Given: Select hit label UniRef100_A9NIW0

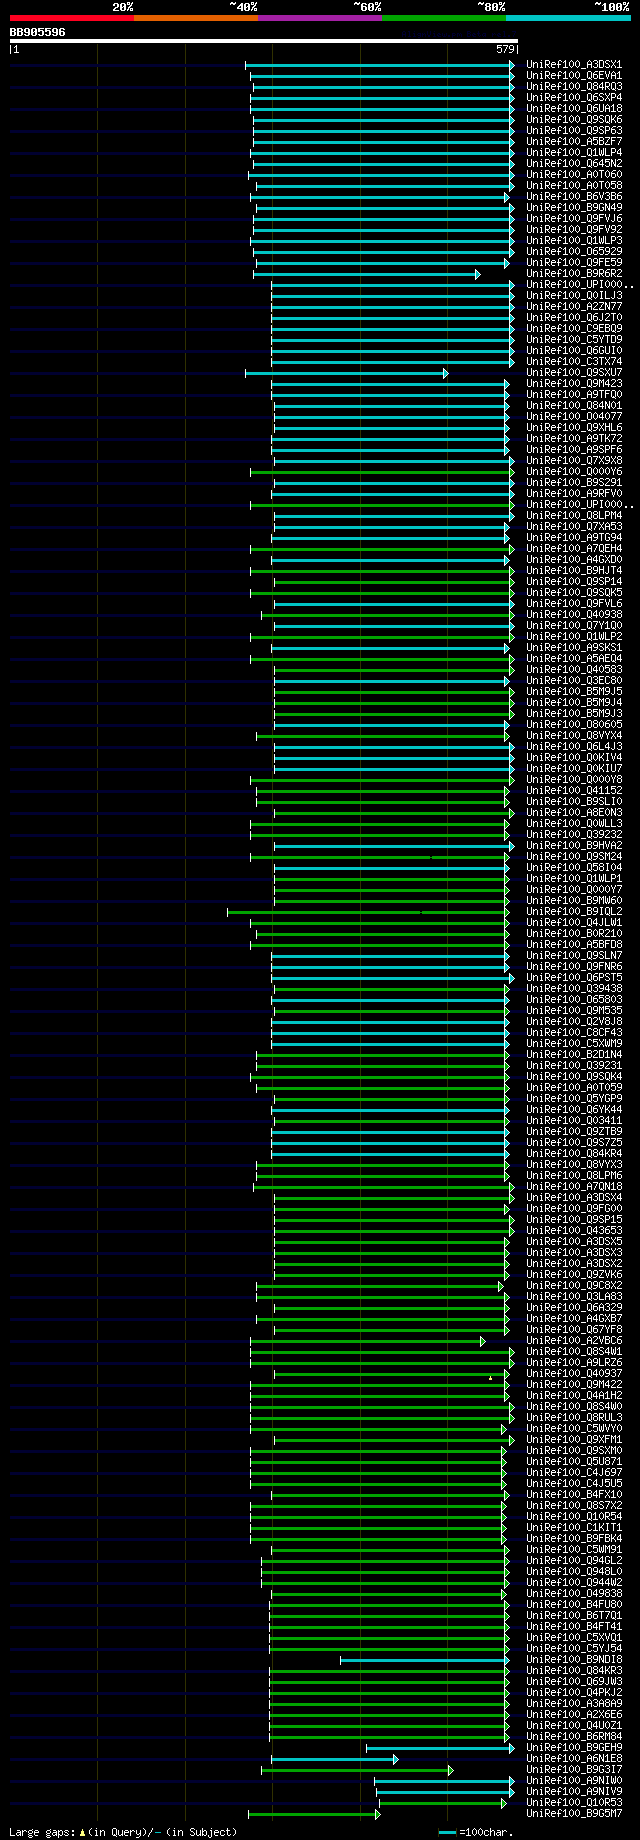Looking at the screenshot, I should tap(574, 1780).
